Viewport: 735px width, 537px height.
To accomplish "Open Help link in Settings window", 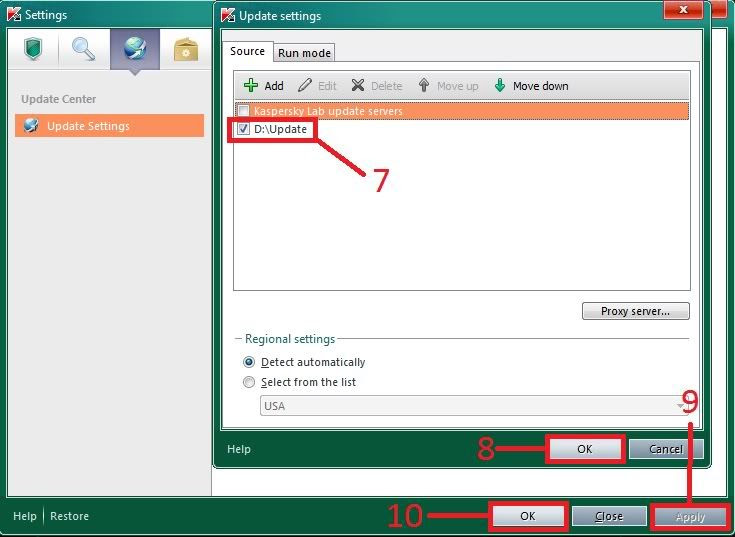I will [x=25, y=516].
